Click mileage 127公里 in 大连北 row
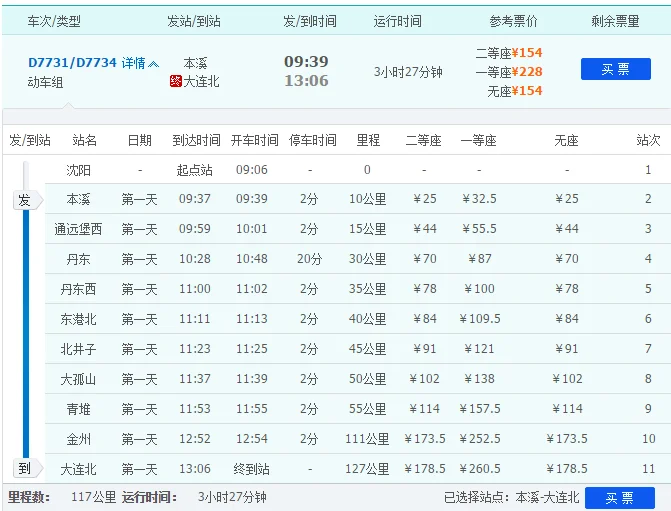 tap(367, 469)
